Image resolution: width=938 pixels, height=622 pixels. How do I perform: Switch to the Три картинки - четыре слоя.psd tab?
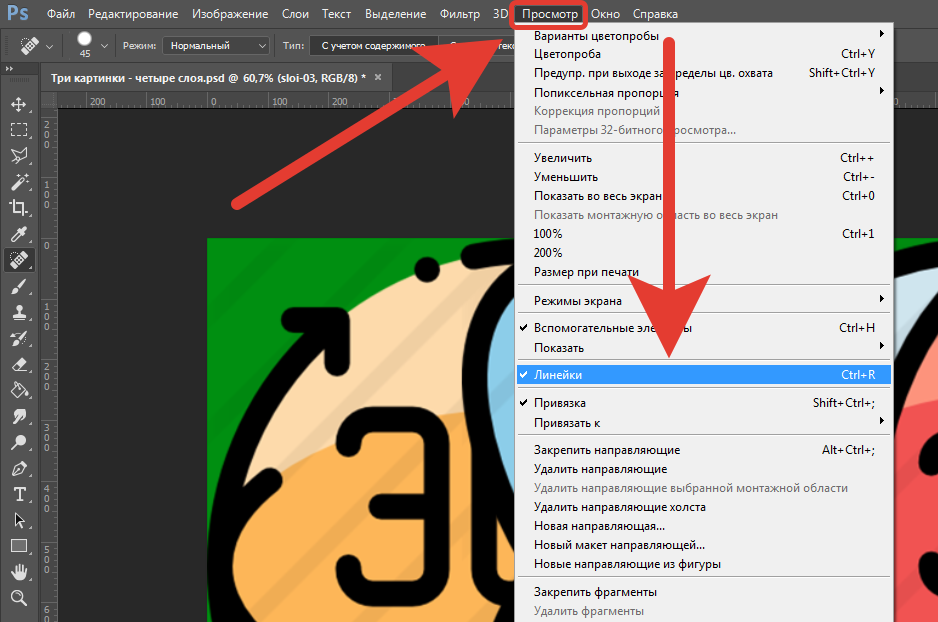coord(208,78)
